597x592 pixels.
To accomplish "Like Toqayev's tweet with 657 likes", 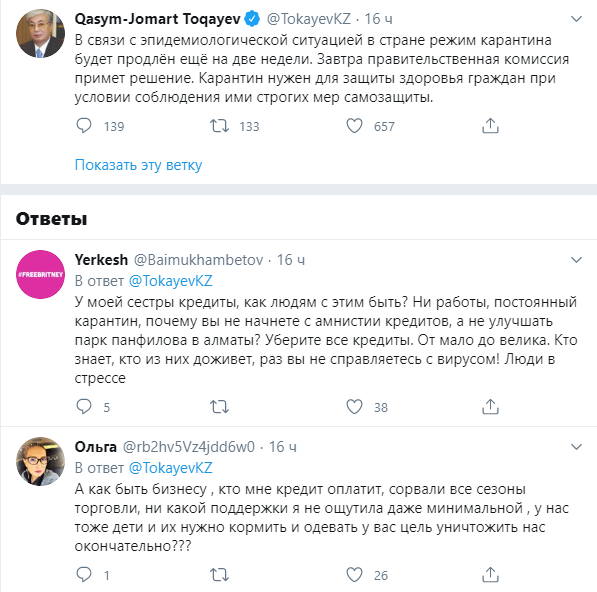I will point(354,126).
